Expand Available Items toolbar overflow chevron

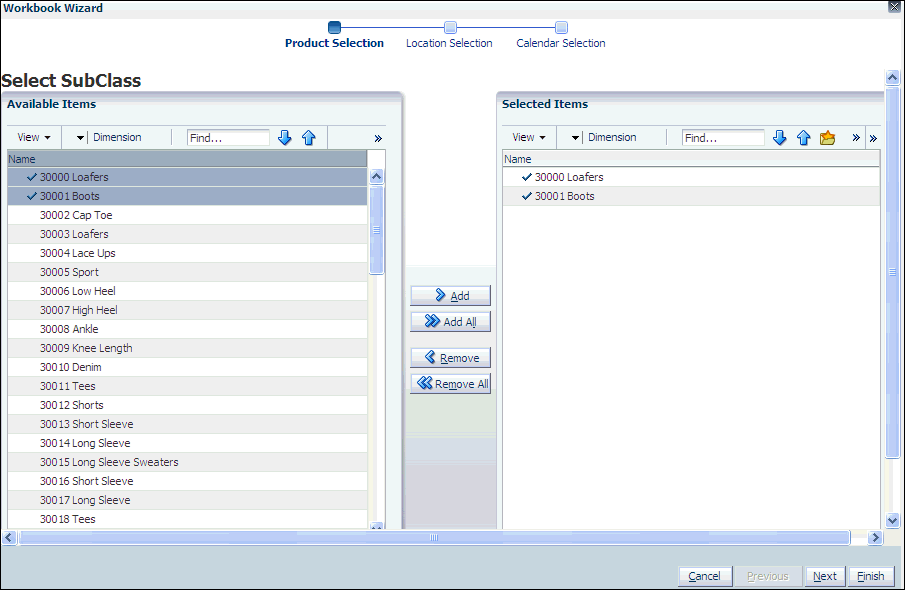tap(378, 138)
